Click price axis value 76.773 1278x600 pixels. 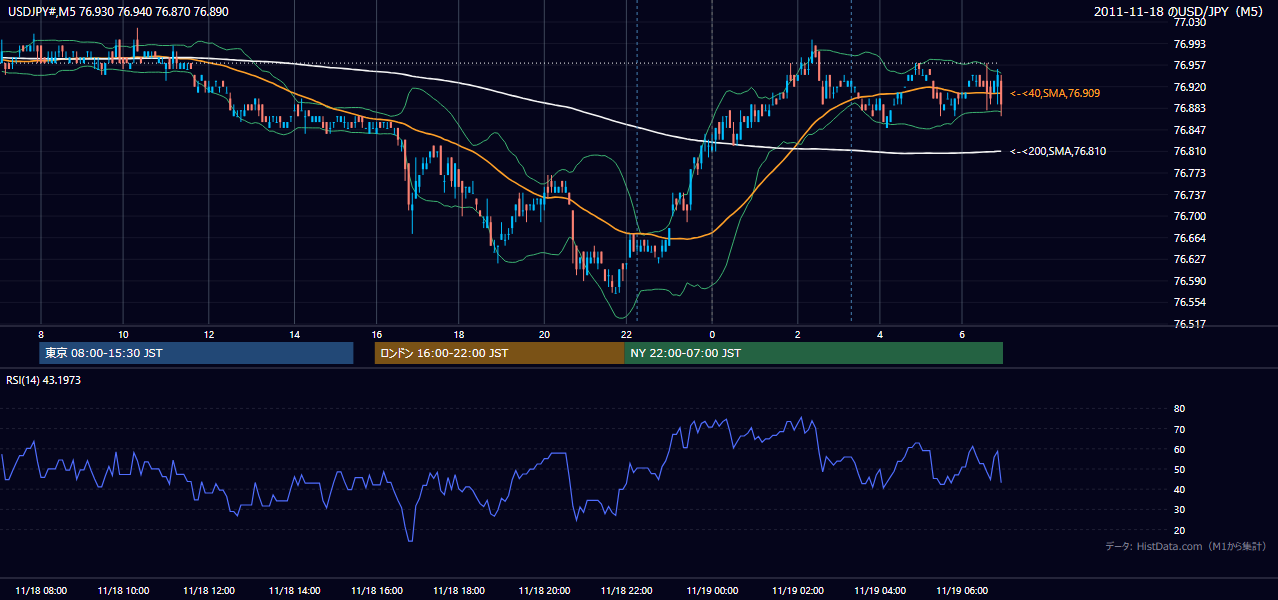1189,173
